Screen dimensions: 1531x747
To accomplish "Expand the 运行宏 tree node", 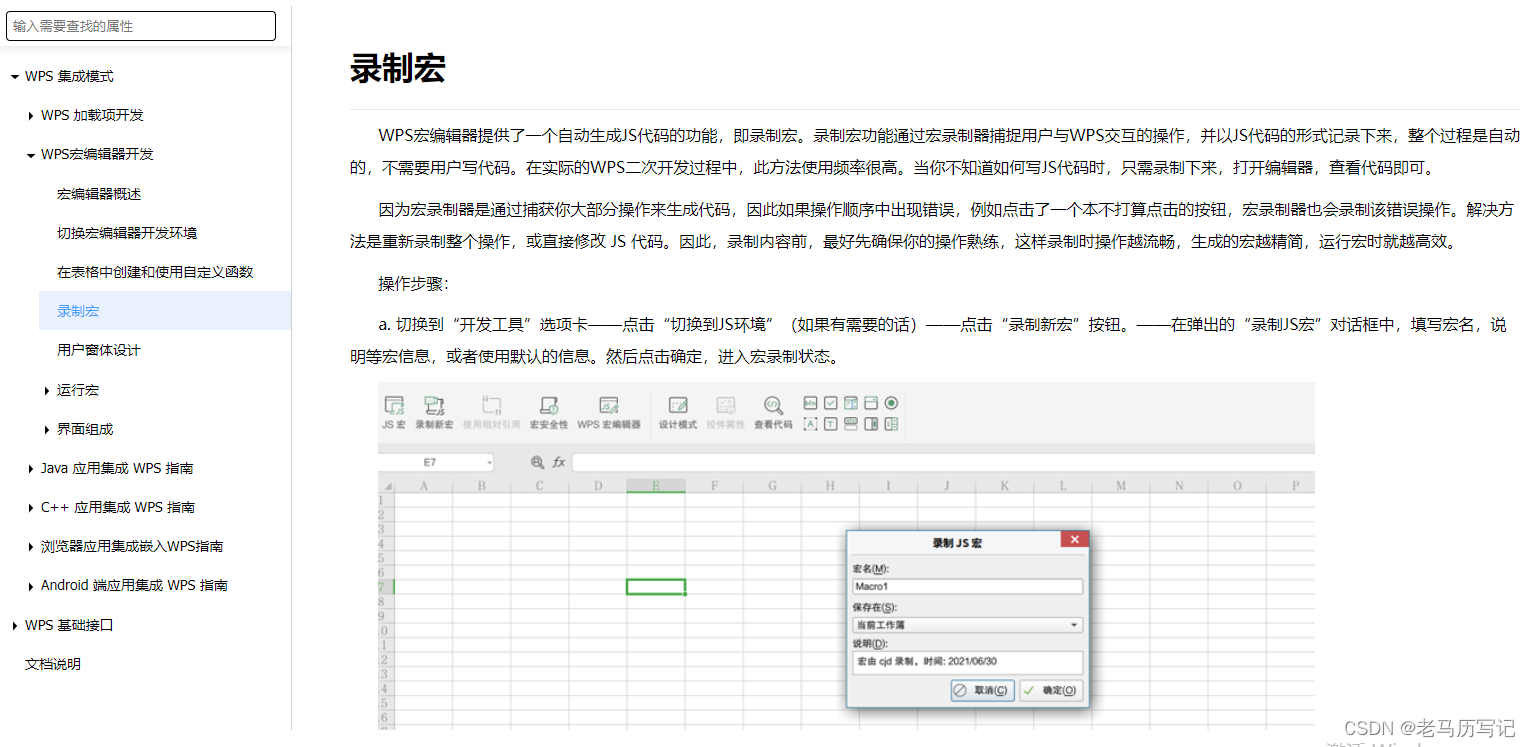I will (x=47, y=391).
